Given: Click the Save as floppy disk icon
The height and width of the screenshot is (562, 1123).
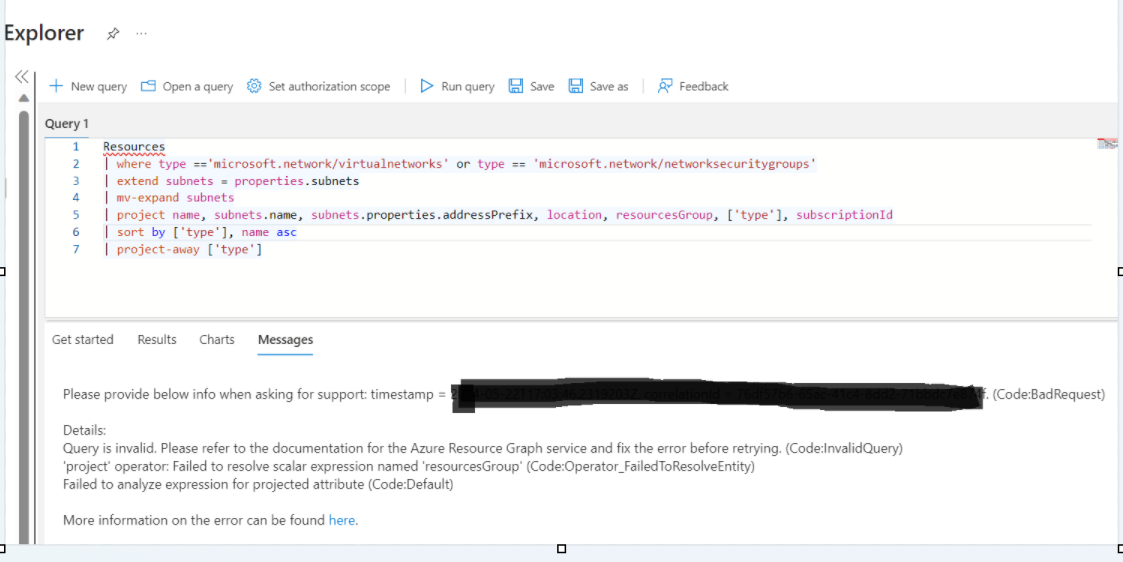Looking at the screenshot, I should [576, 86].
